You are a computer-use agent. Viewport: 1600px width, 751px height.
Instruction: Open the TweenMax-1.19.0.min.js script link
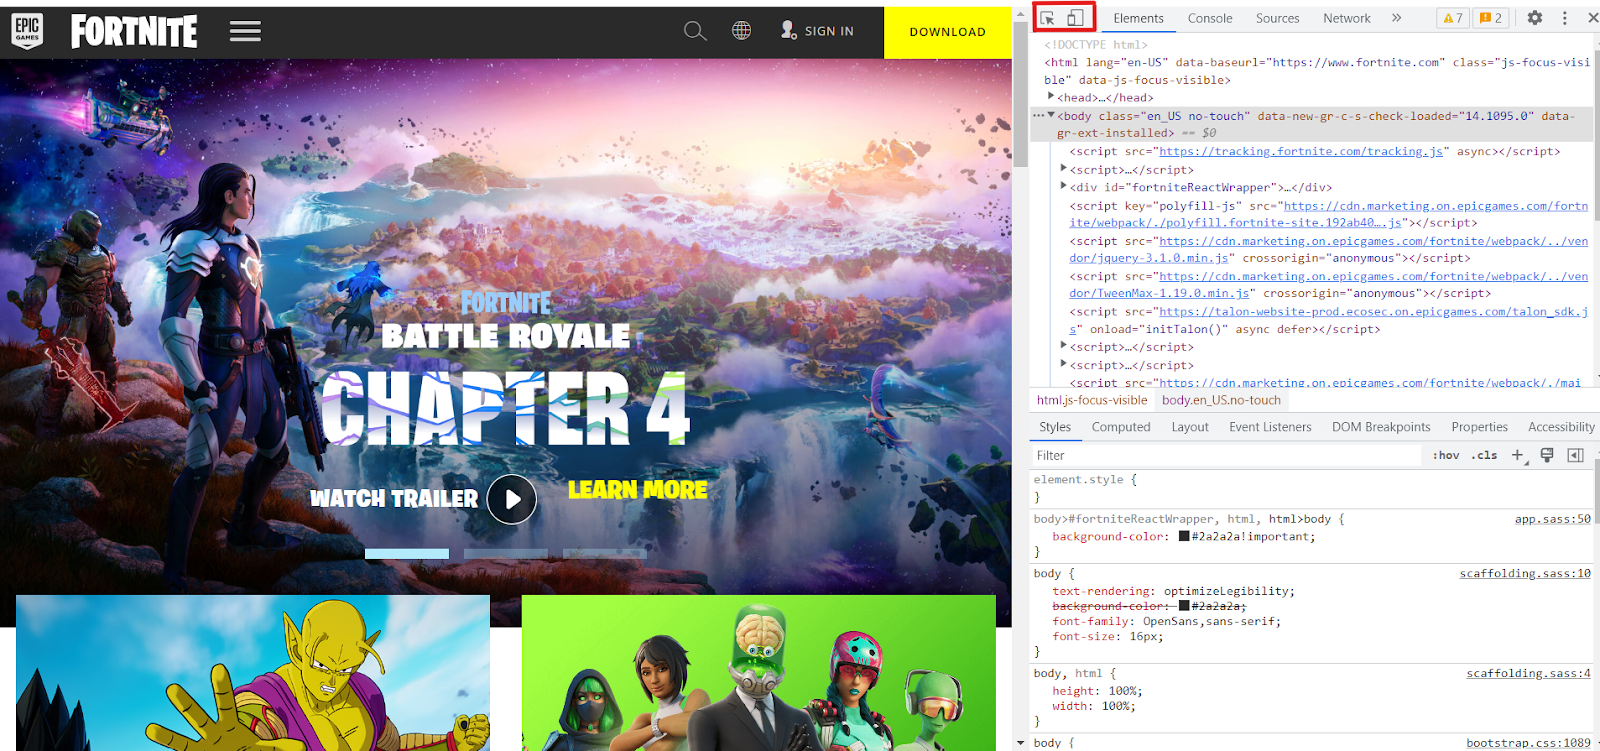click(1160, 294)
